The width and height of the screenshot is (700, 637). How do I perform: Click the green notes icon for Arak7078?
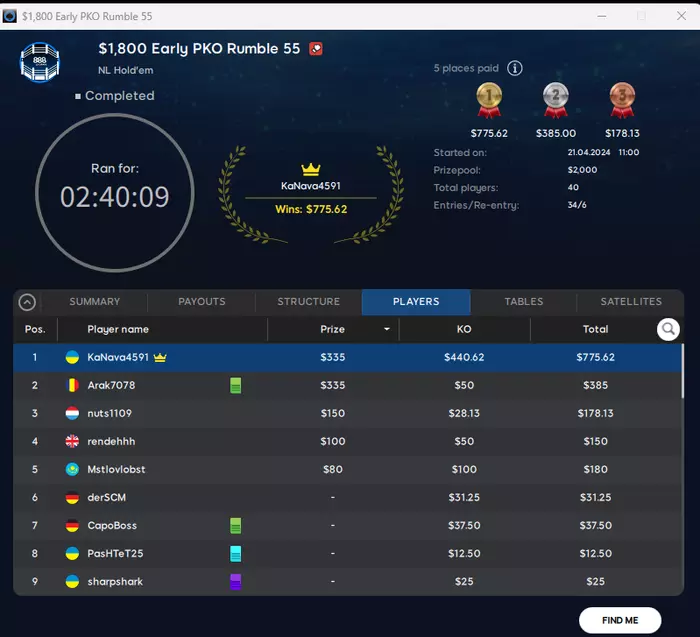pos(236,385)
